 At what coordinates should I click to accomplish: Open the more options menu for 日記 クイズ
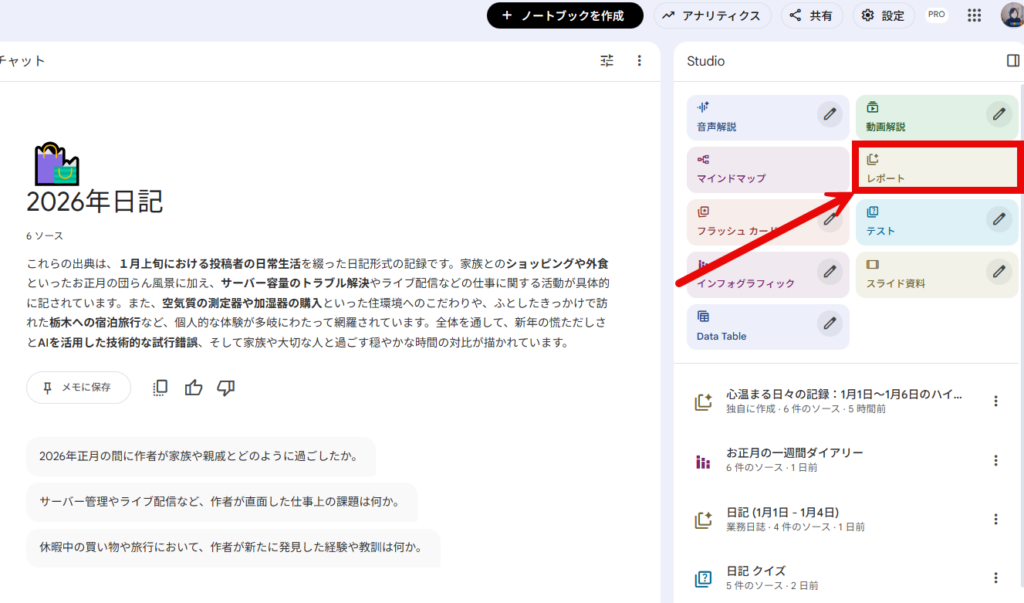(x=995, y=578)
